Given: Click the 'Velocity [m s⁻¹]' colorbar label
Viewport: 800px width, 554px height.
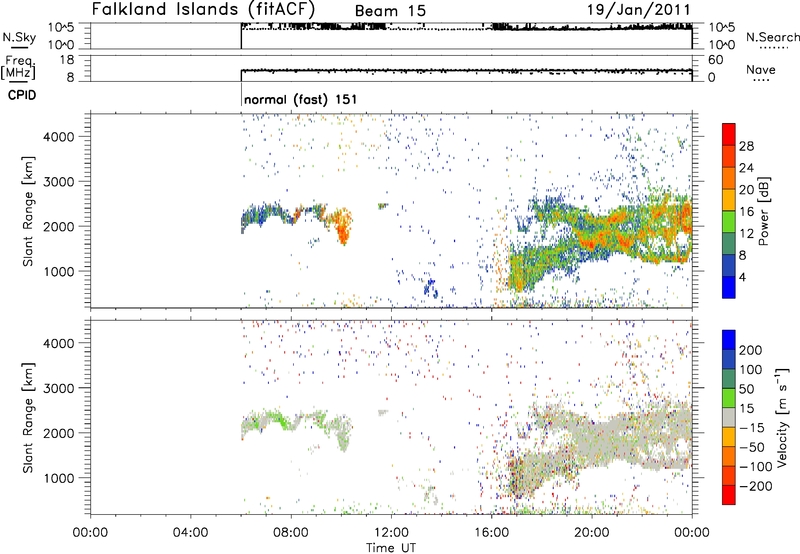Looking at the screenshot, I should pos(782,417).
